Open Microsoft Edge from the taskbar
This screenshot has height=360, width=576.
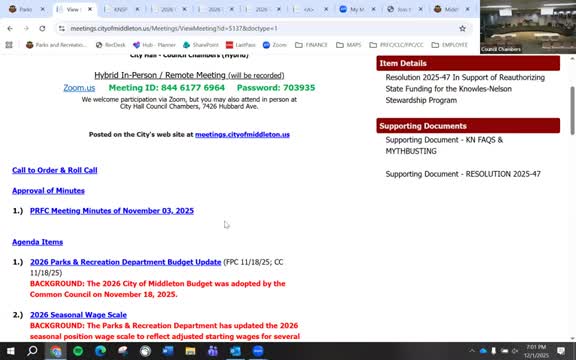(x=100, y=351)
